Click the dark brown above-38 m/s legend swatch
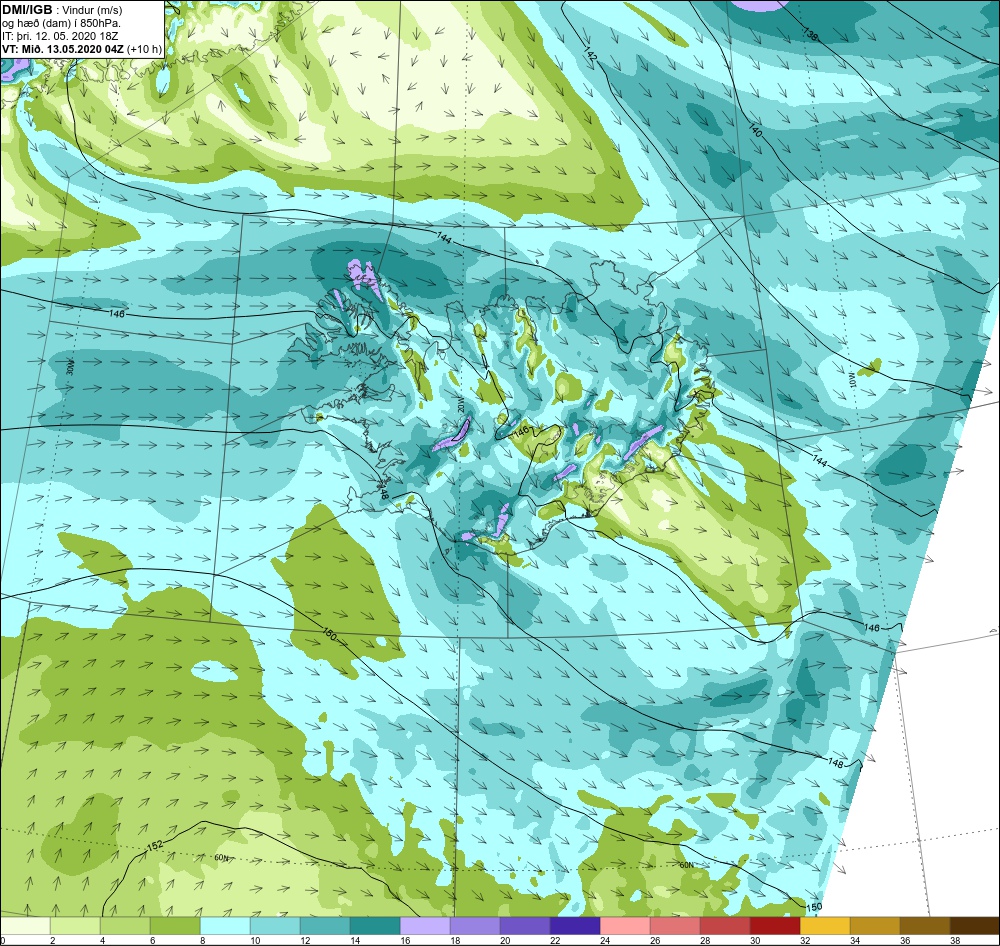Viewport: 1000px width, 946px height. coord(975,926)
